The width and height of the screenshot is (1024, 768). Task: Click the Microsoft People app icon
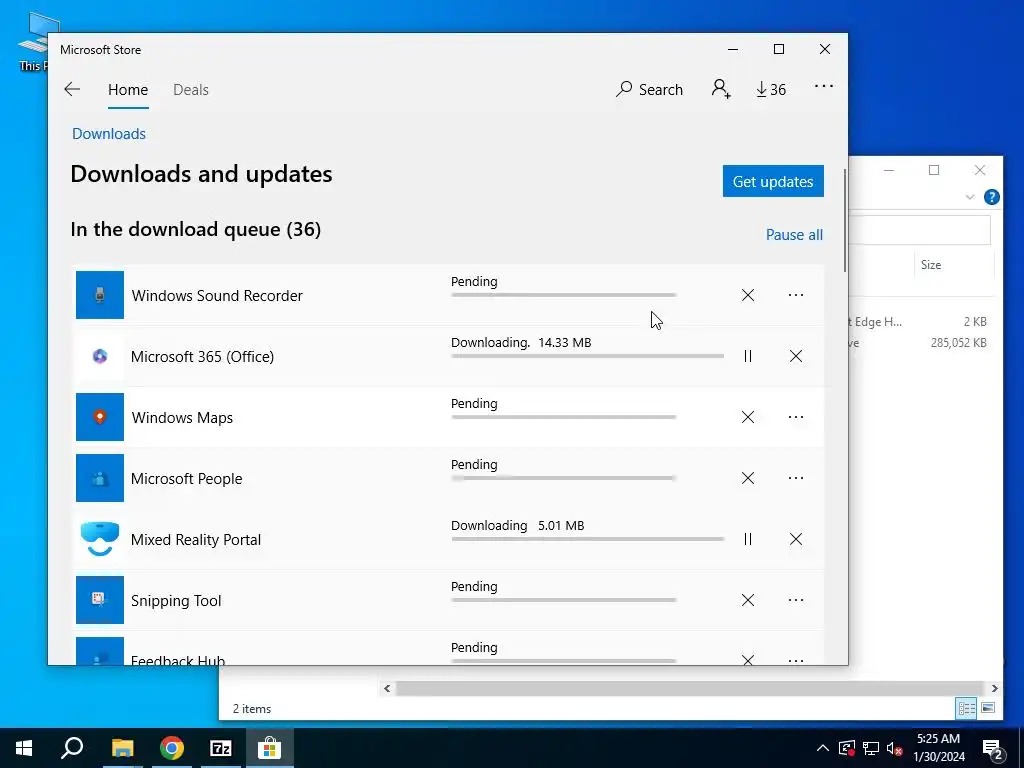click(100, 478)
